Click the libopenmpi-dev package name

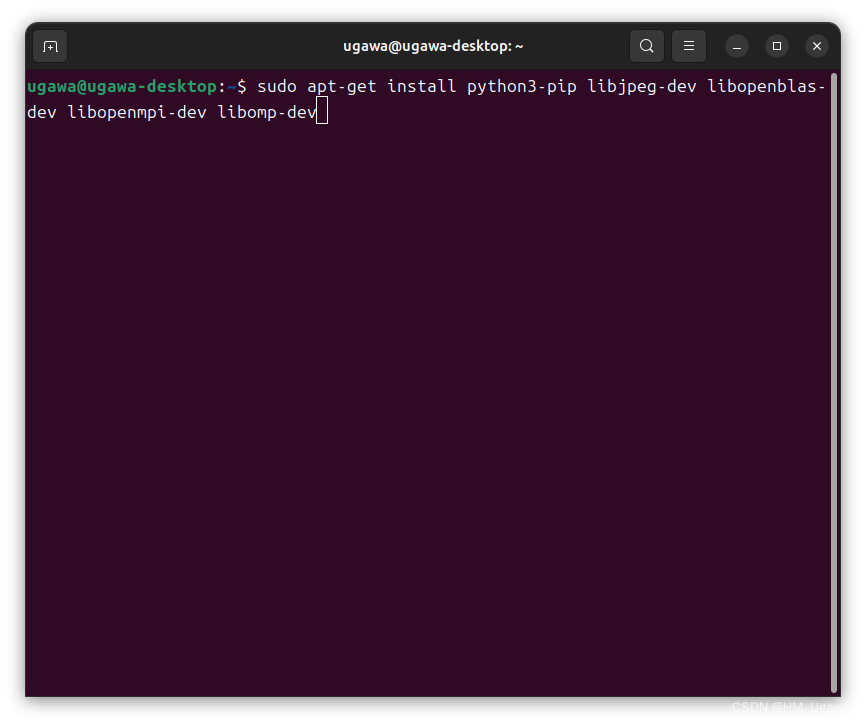click(x=137, y=112)
